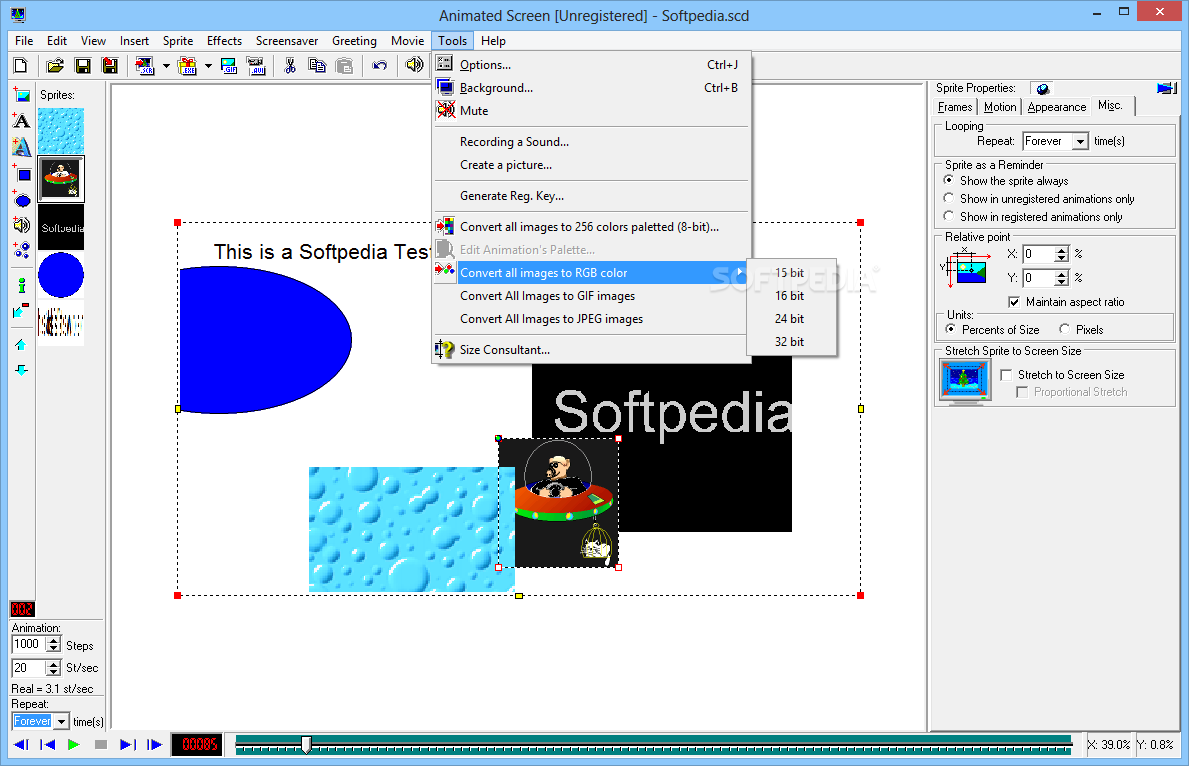The width and height of the screenshot is (1189, 766).
Task: Export animation as .AVI movie icon
Action: click(x=256, y=66)
